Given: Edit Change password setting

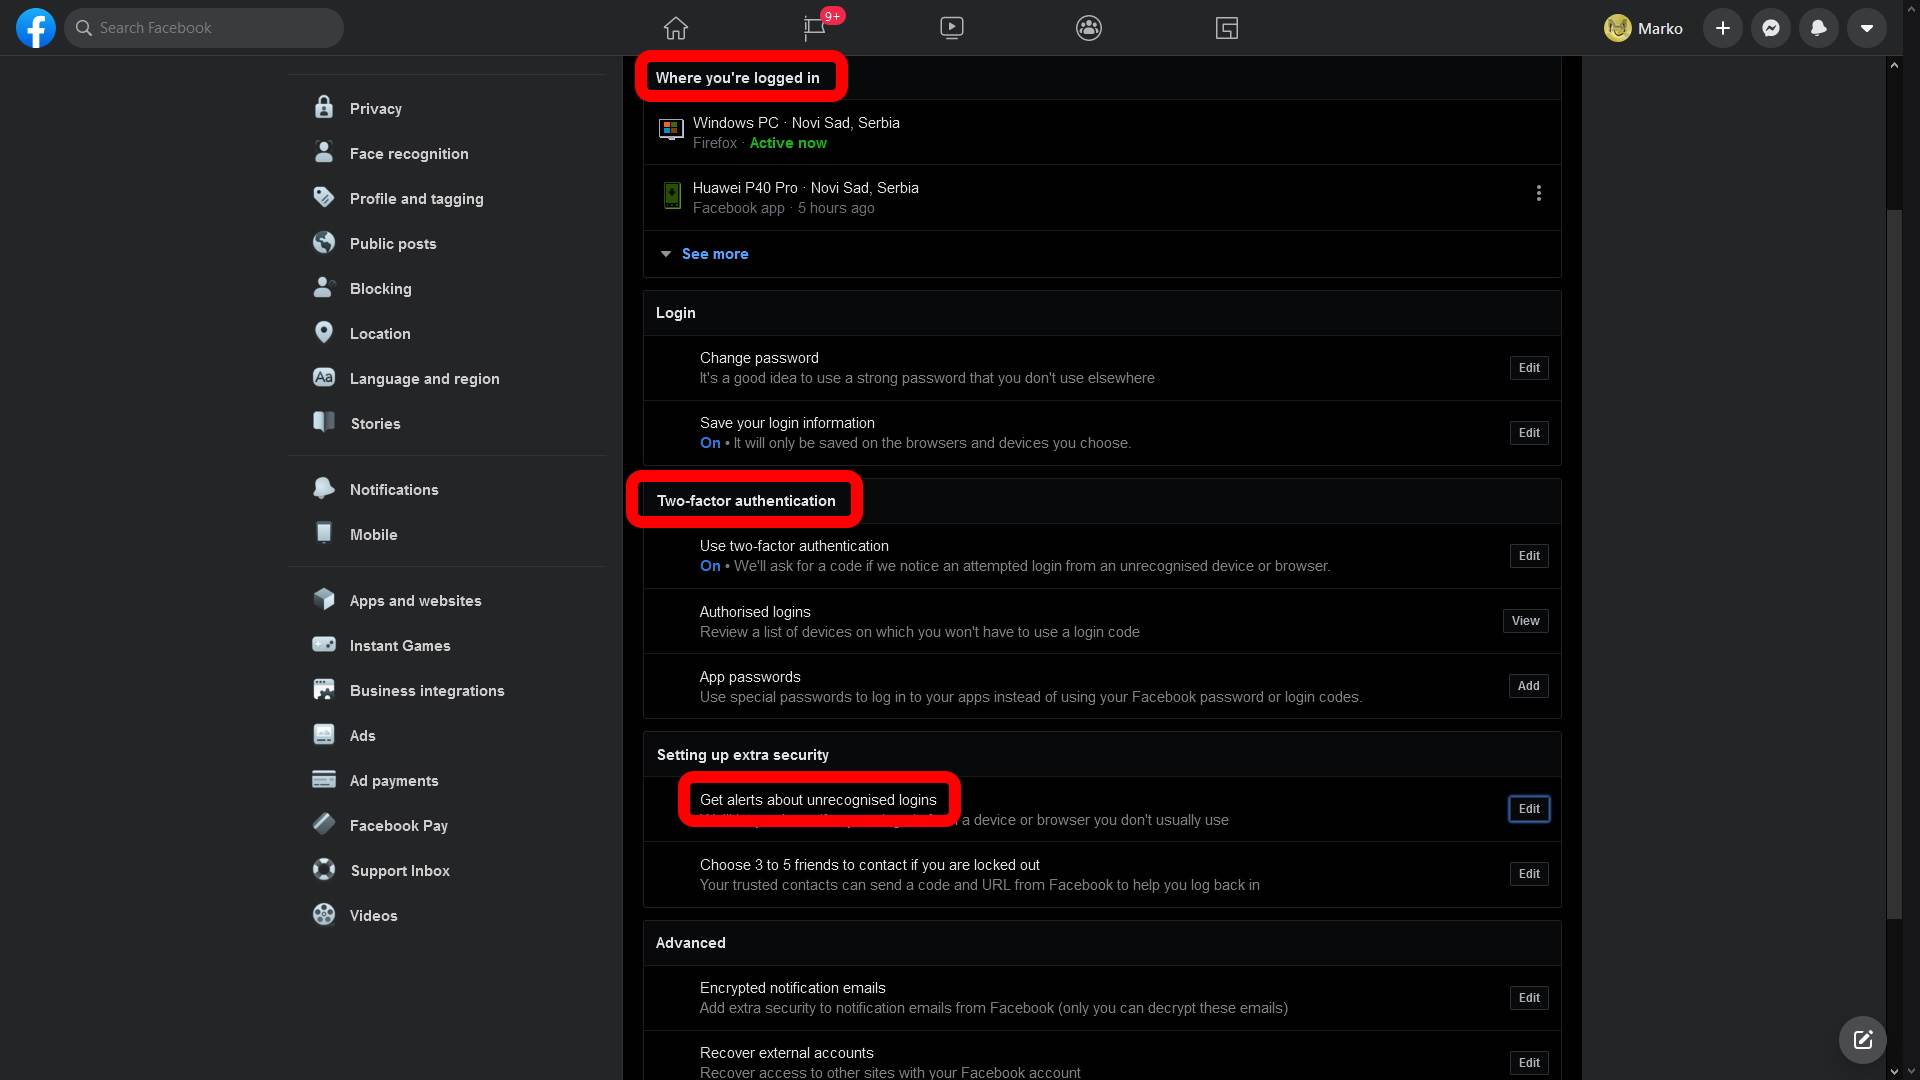Looking at the screenshot, I should pyautogui.click(x=1529, y=368).
